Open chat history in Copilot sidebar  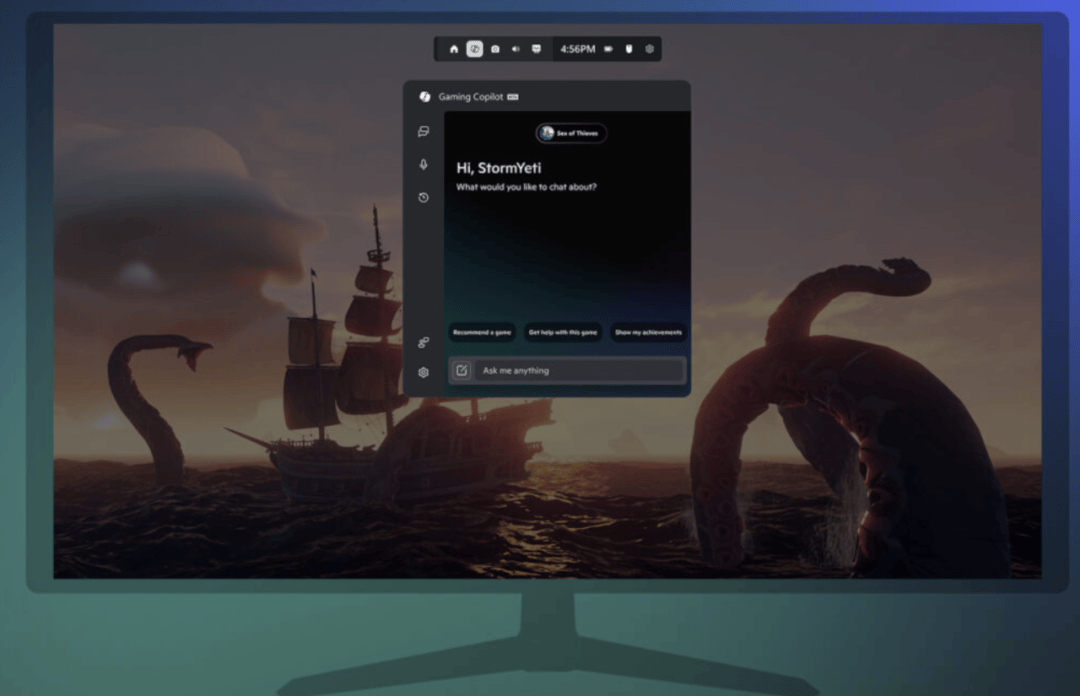424,198
